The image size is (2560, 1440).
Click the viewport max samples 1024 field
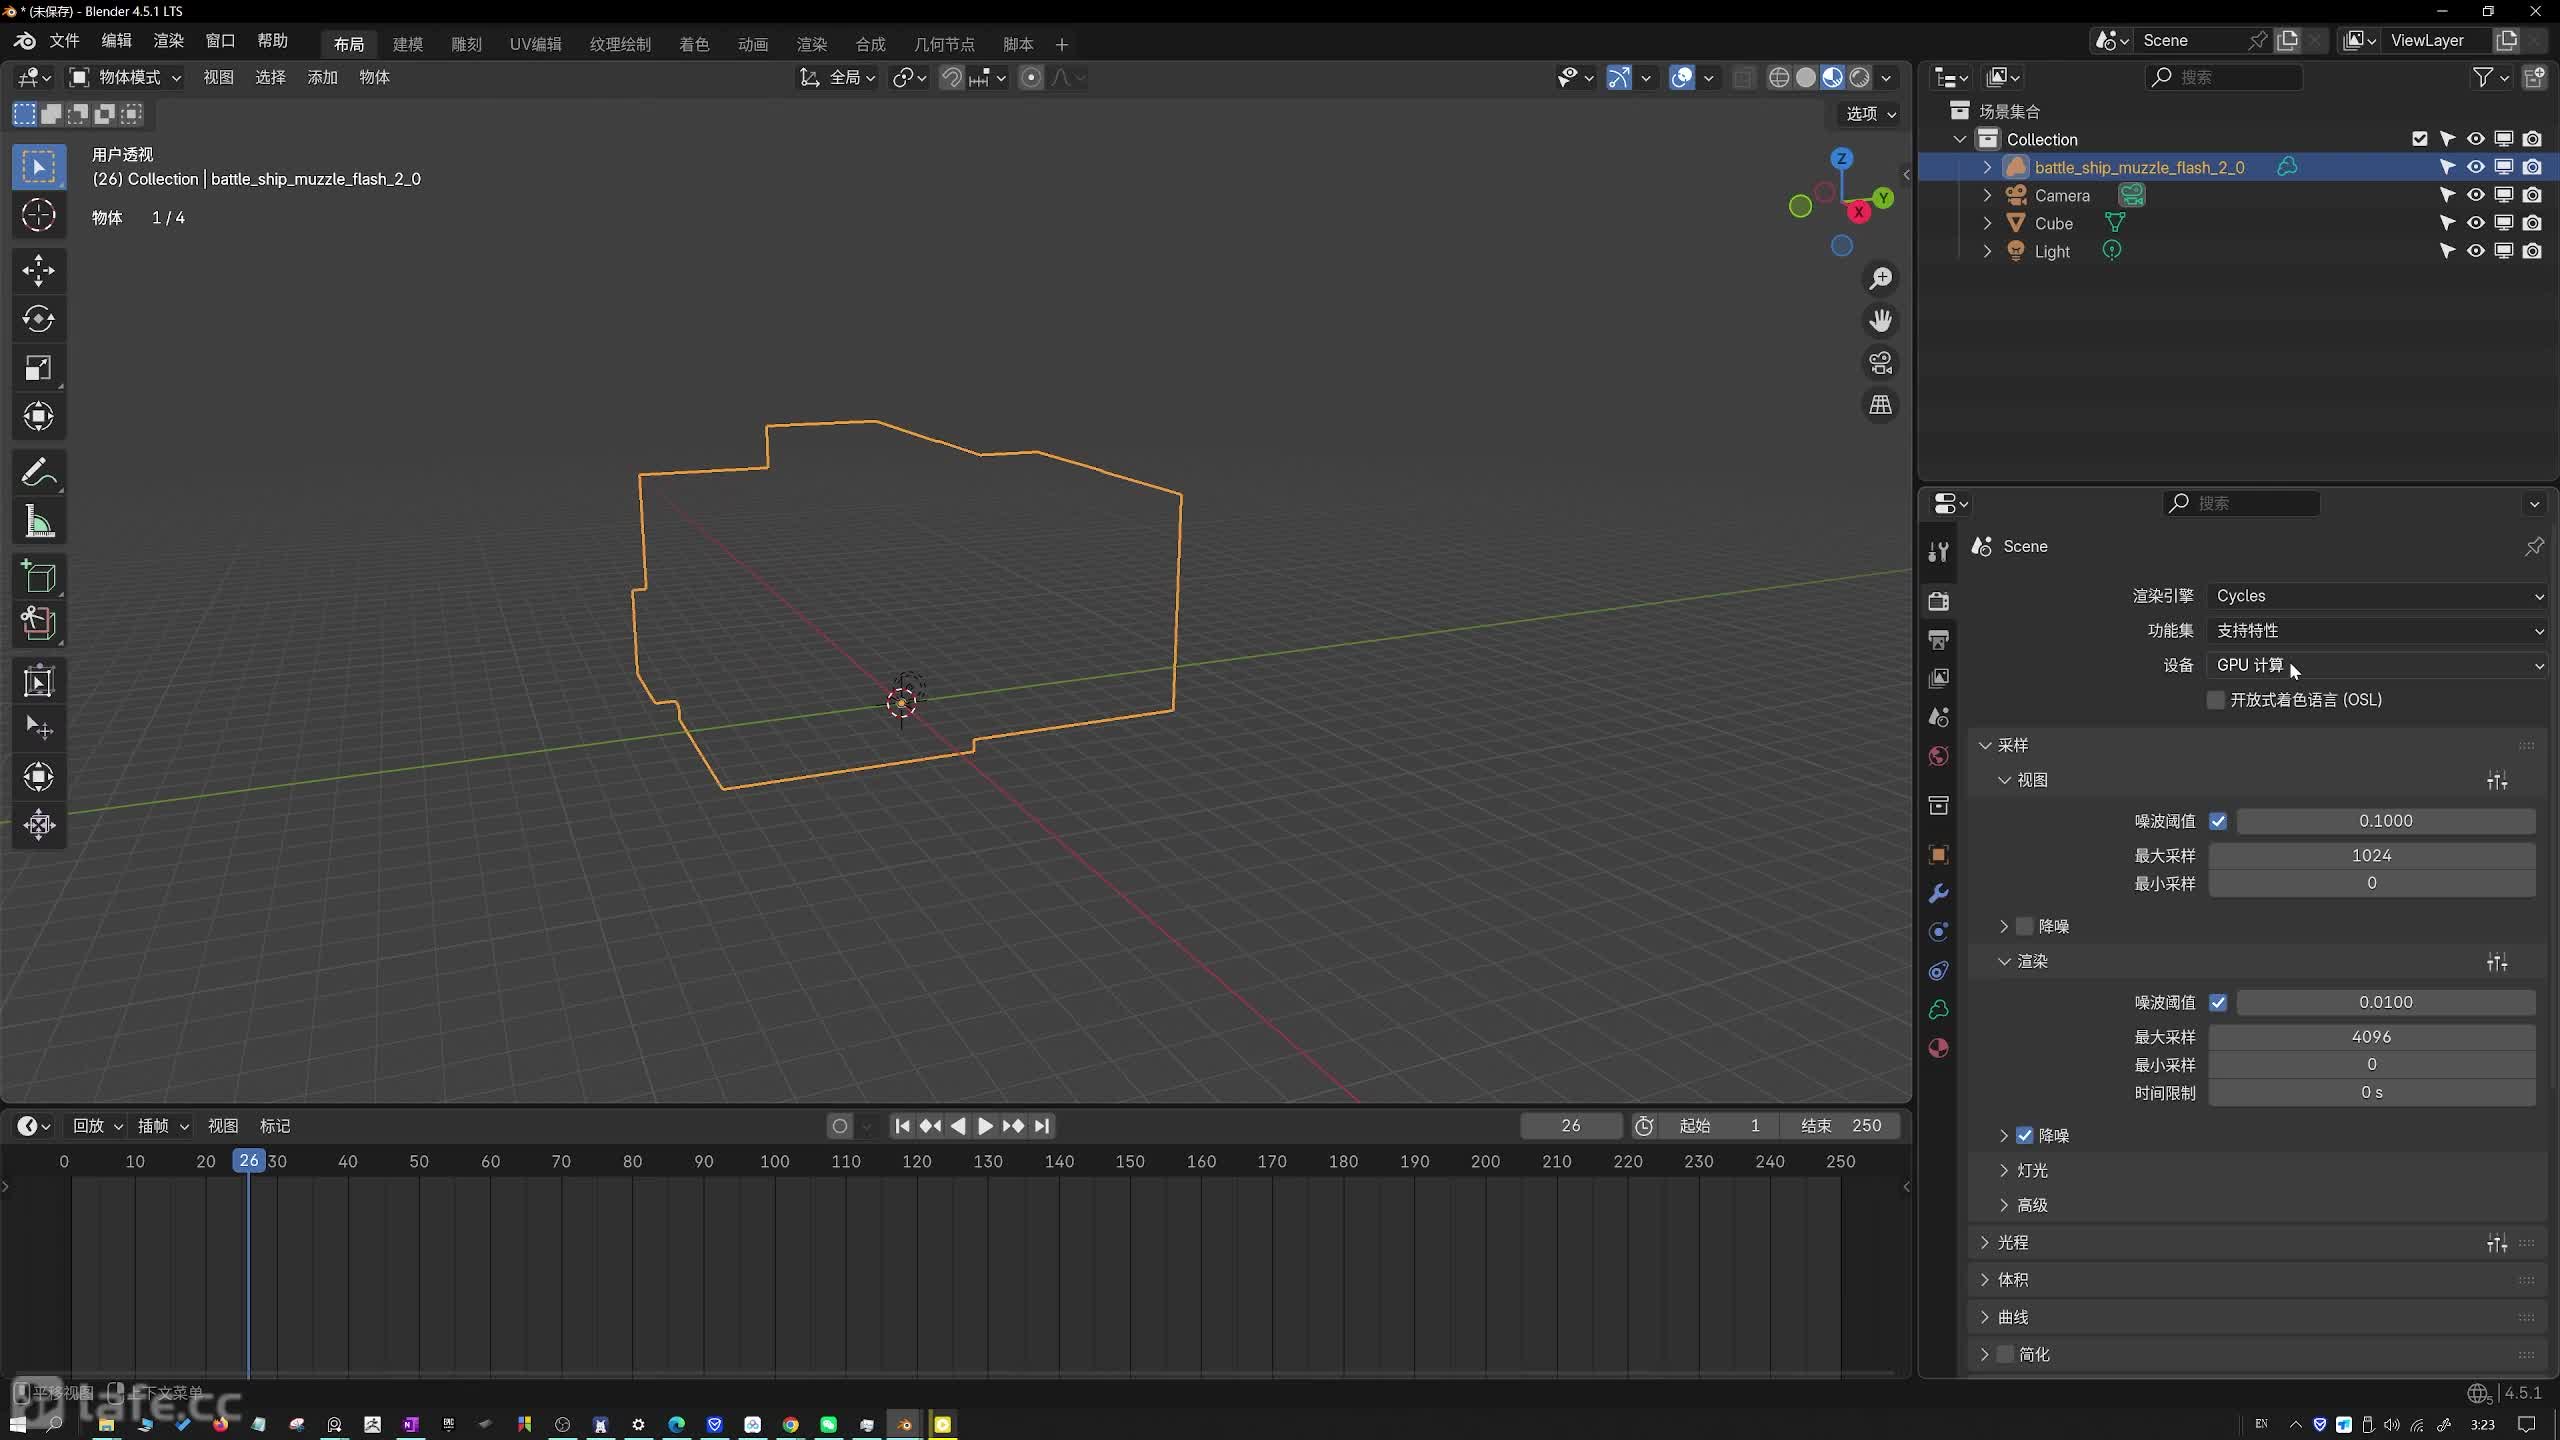tap(2371, 855)
